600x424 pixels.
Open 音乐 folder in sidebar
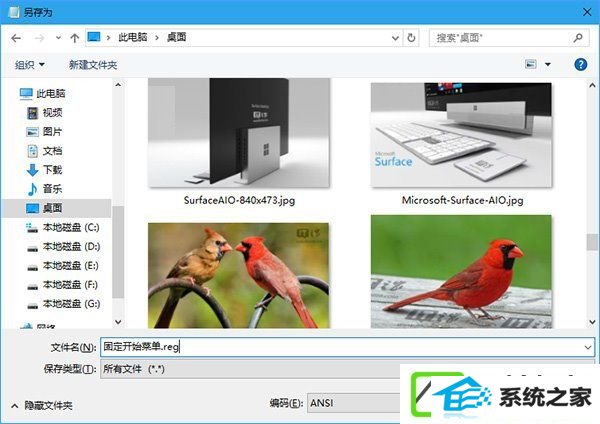[52, 189]
